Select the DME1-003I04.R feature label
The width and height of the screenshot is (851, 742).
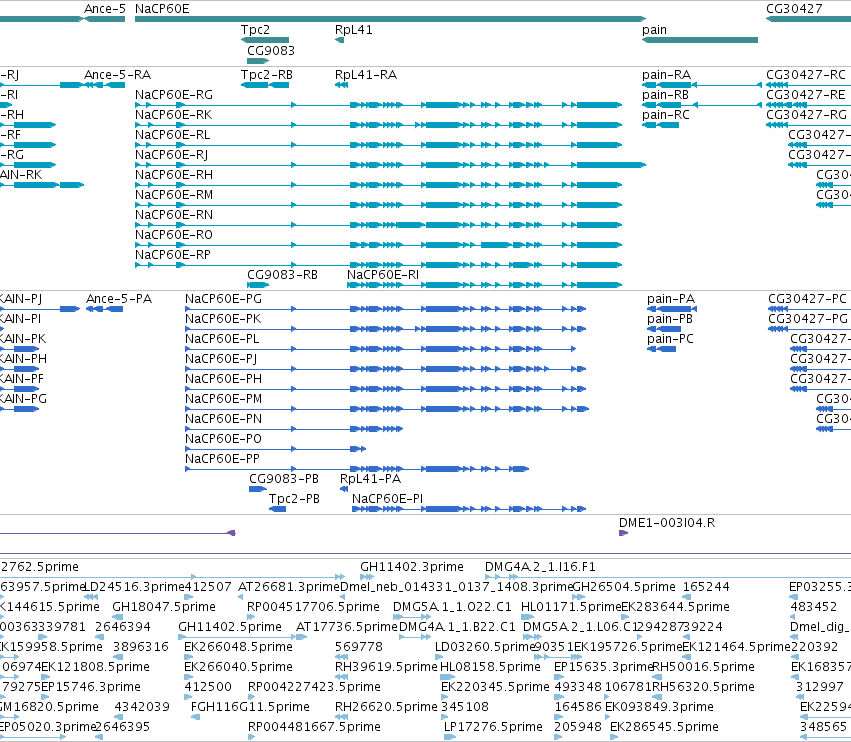[x=667, y=523]
